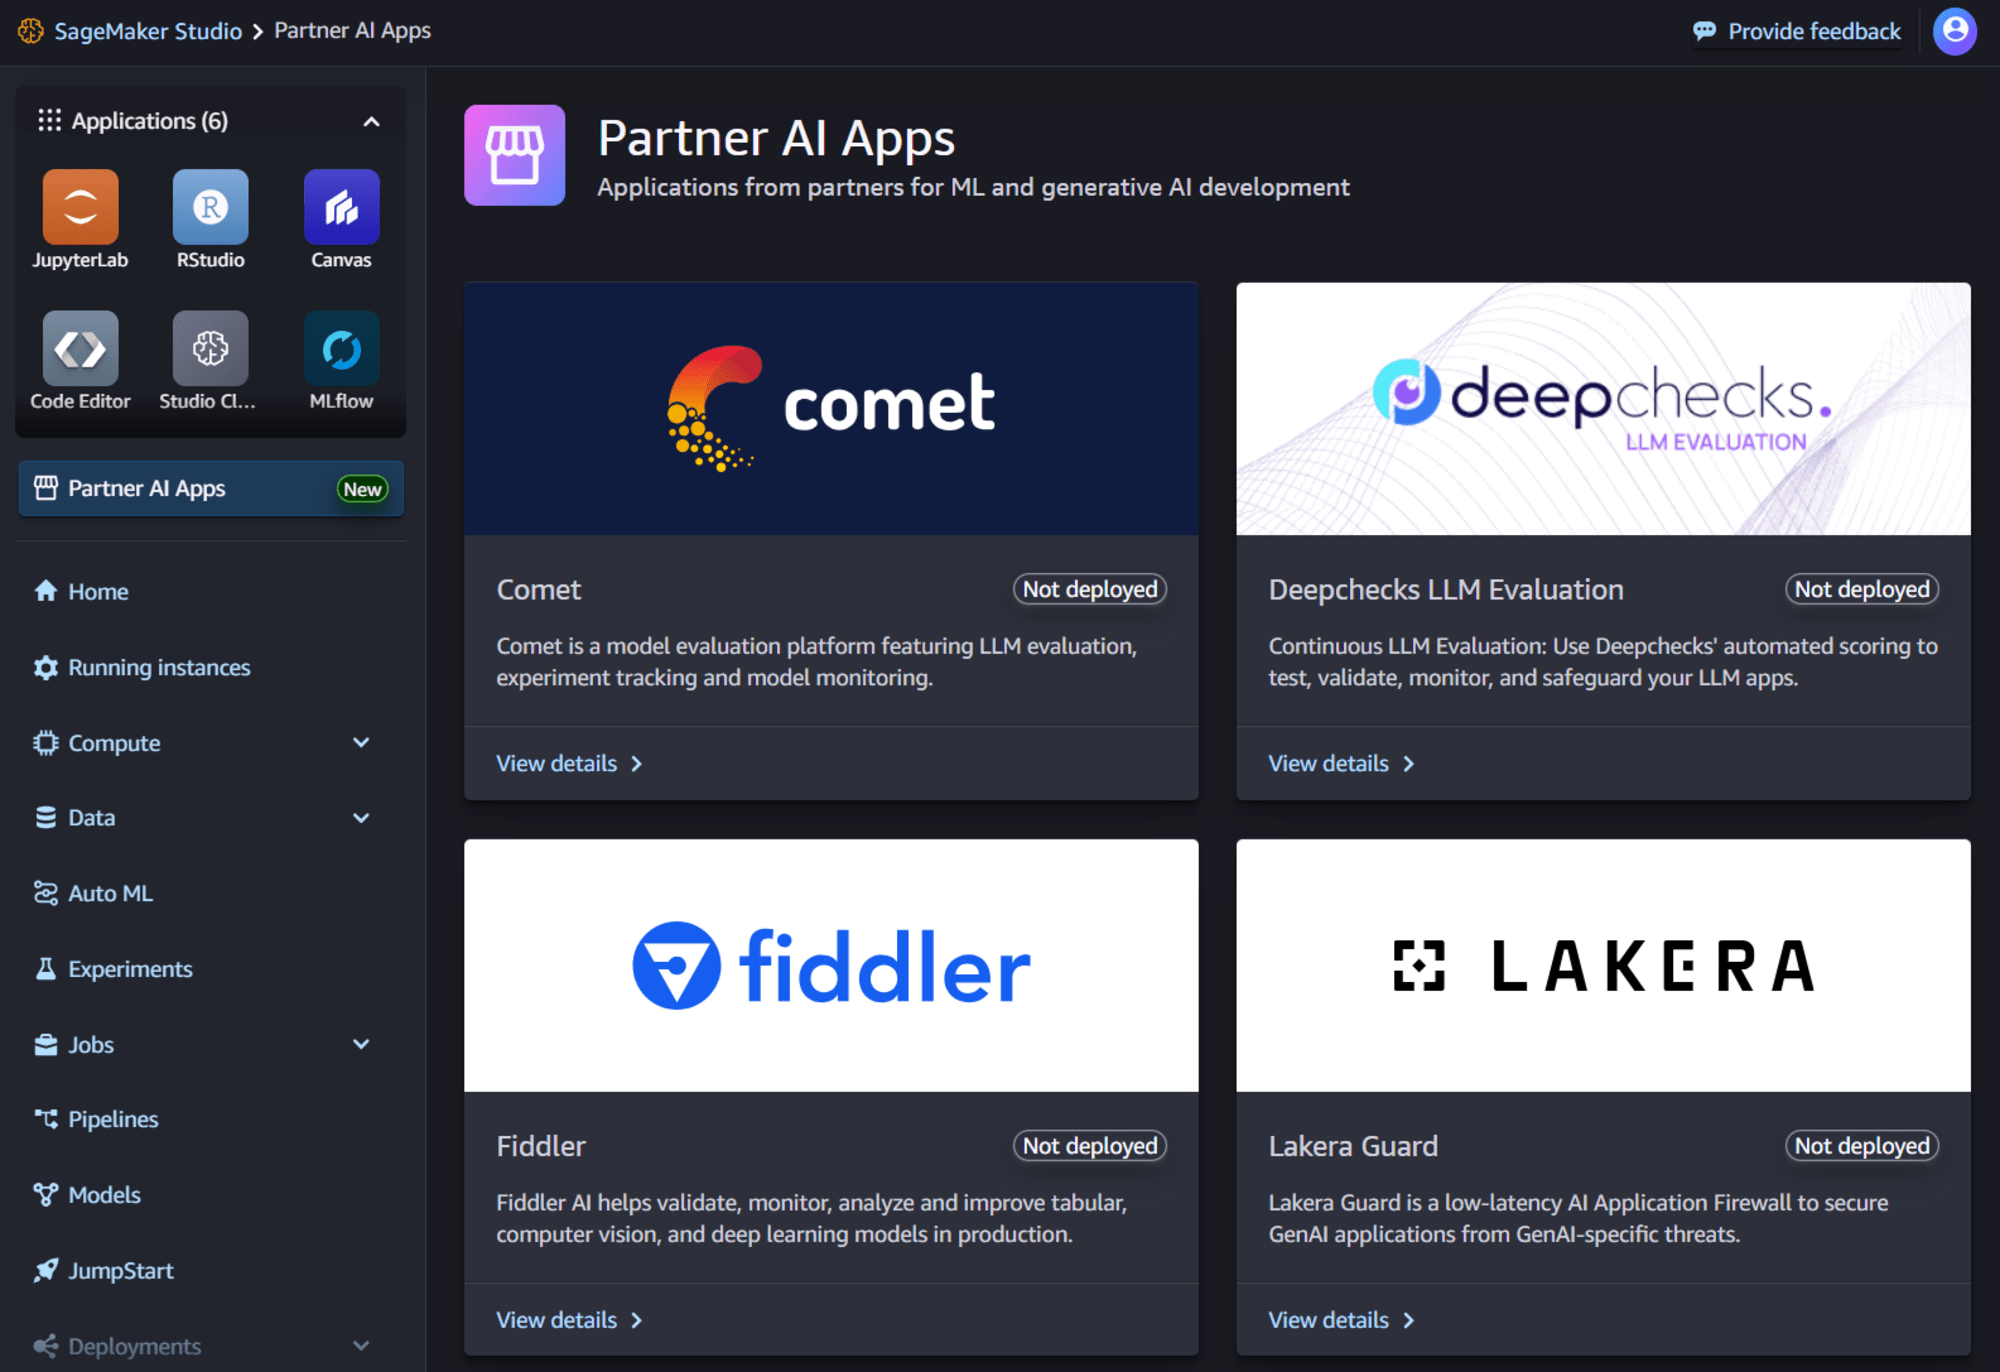
Task: Open Pipelines in the sidebar
Action: click(x=113, y=1120)
